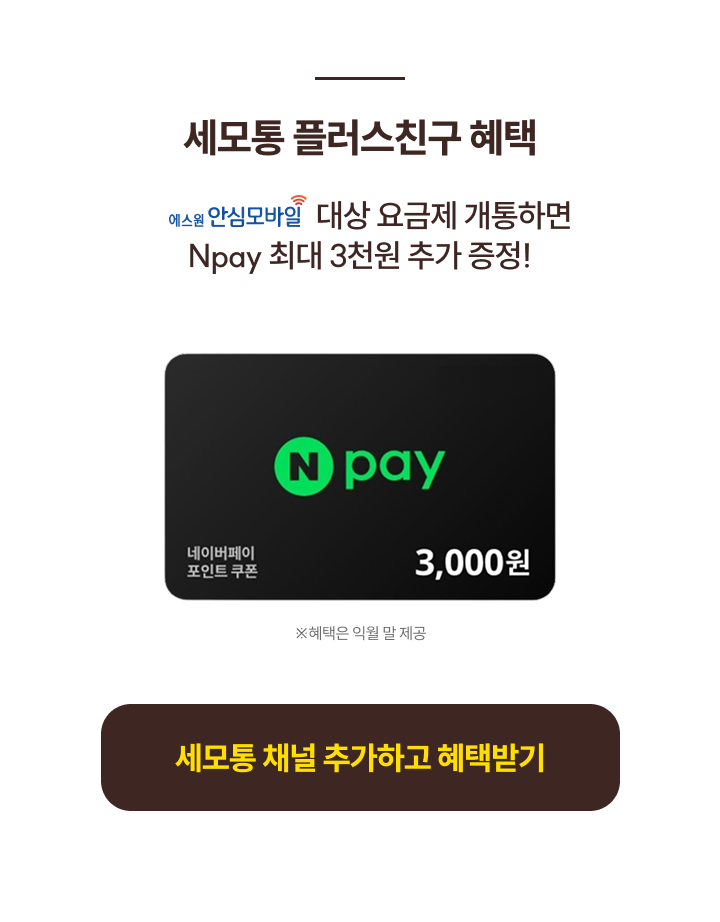Click the 3,000원 amount on the card

click(x=472, y=563)
